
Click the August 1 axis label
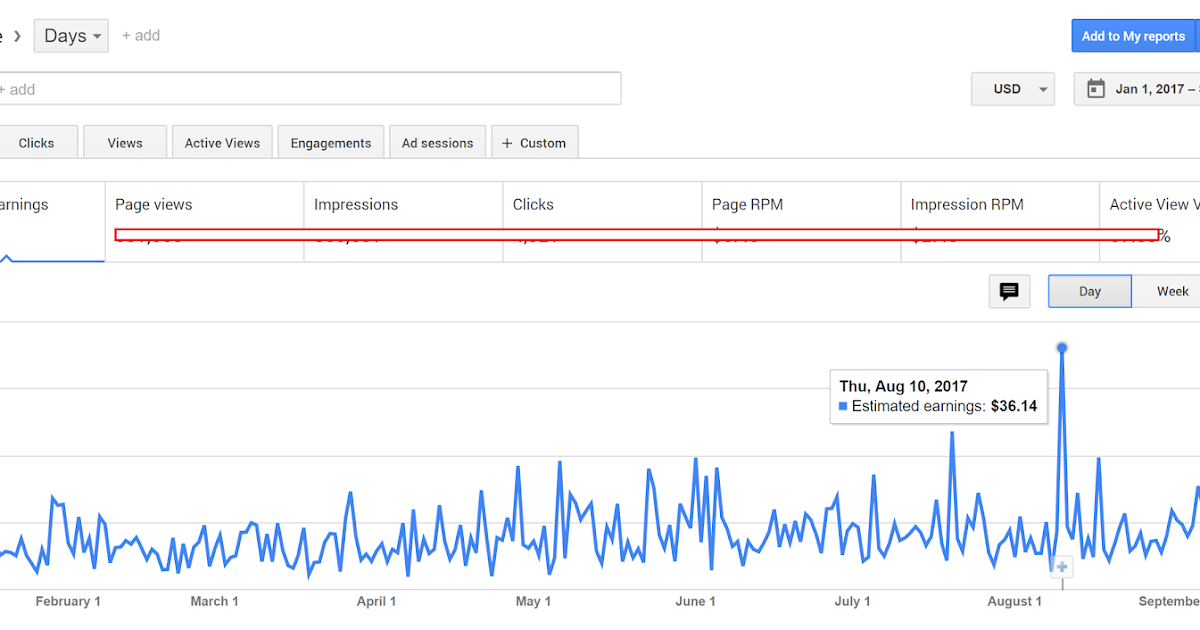click(1014, 601)
